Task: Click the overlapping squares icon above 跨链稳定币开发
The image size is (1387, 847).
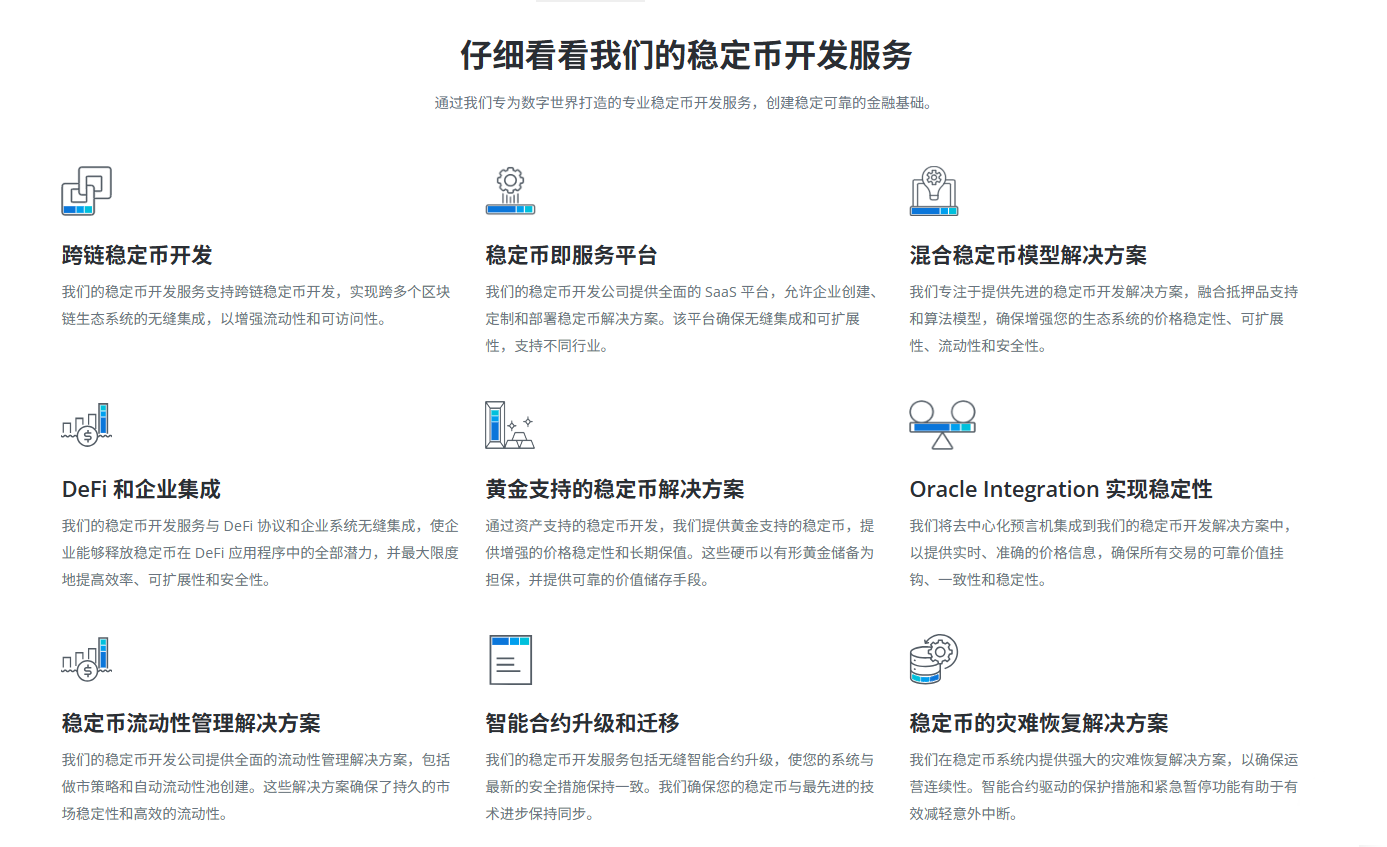Action: tap(86, 191)
